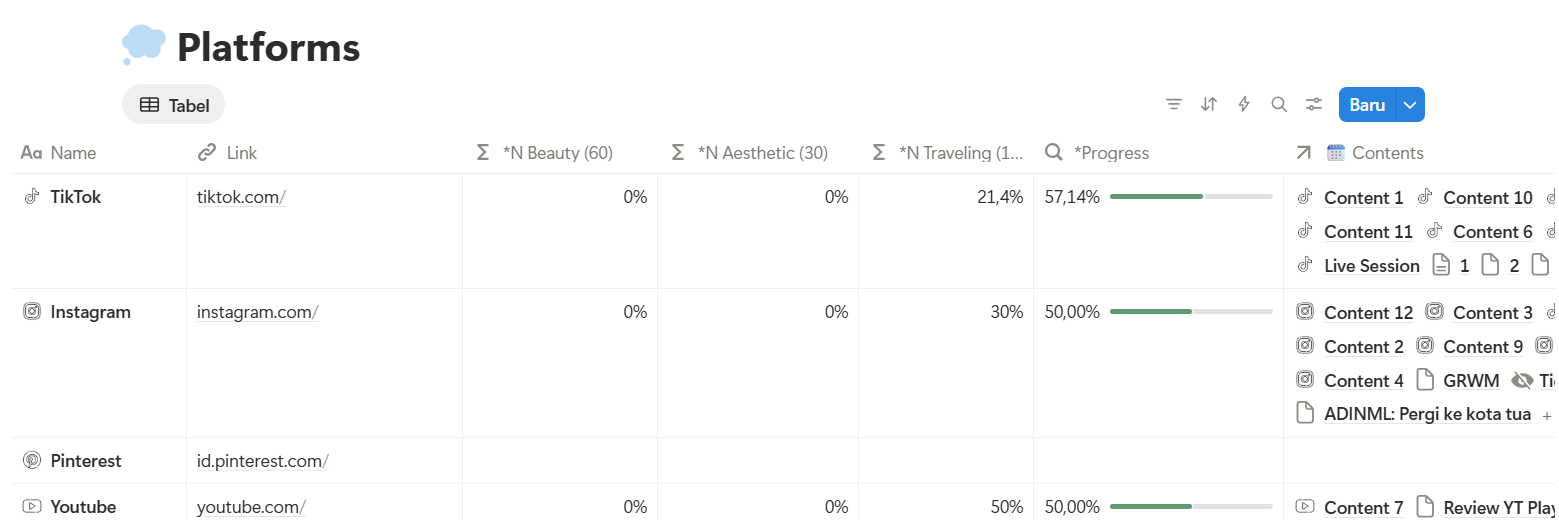Open the id.pinterest.com/ link
The image size is (1559, 520).
(x=263, y=461)
